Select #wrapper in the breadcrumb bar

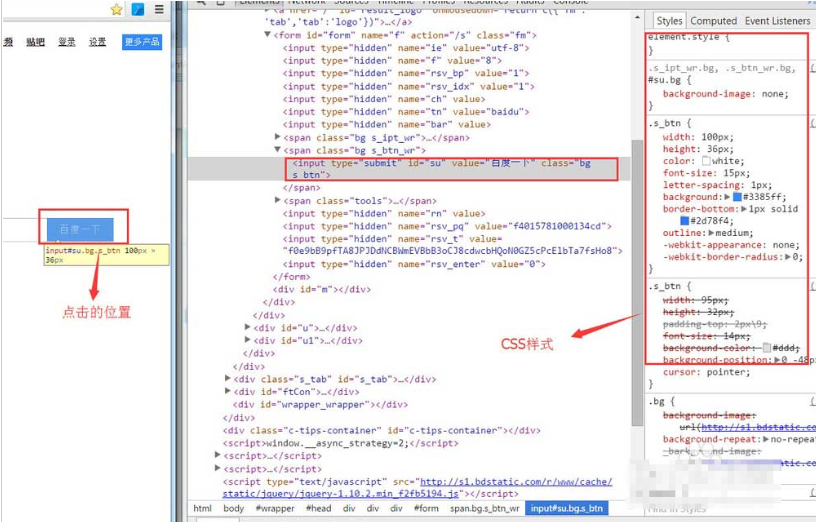[x=275, y=508]
